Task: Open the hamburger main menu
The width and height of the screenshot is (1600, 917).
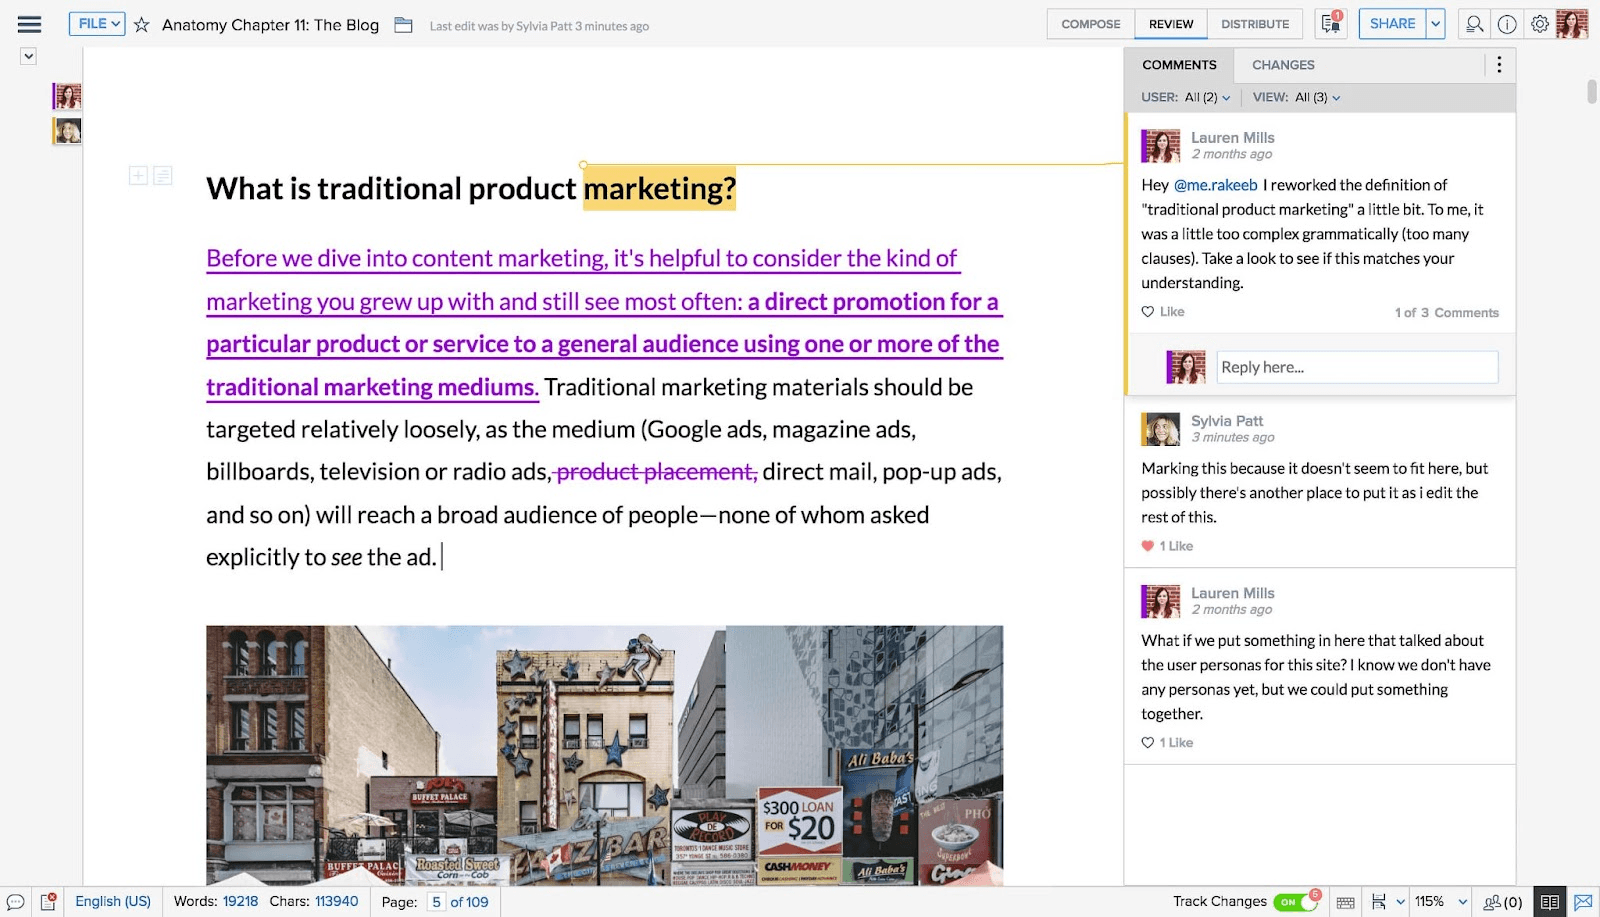Action: tap(29, 24)
